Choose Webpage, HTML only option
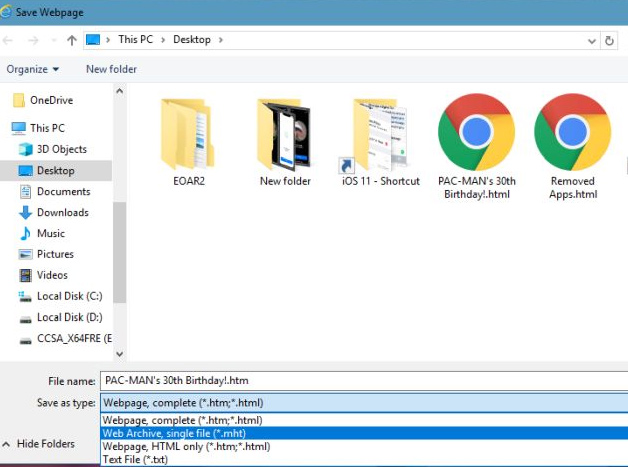This screenshot has width=628, height=467. click(x=187, y=446)
